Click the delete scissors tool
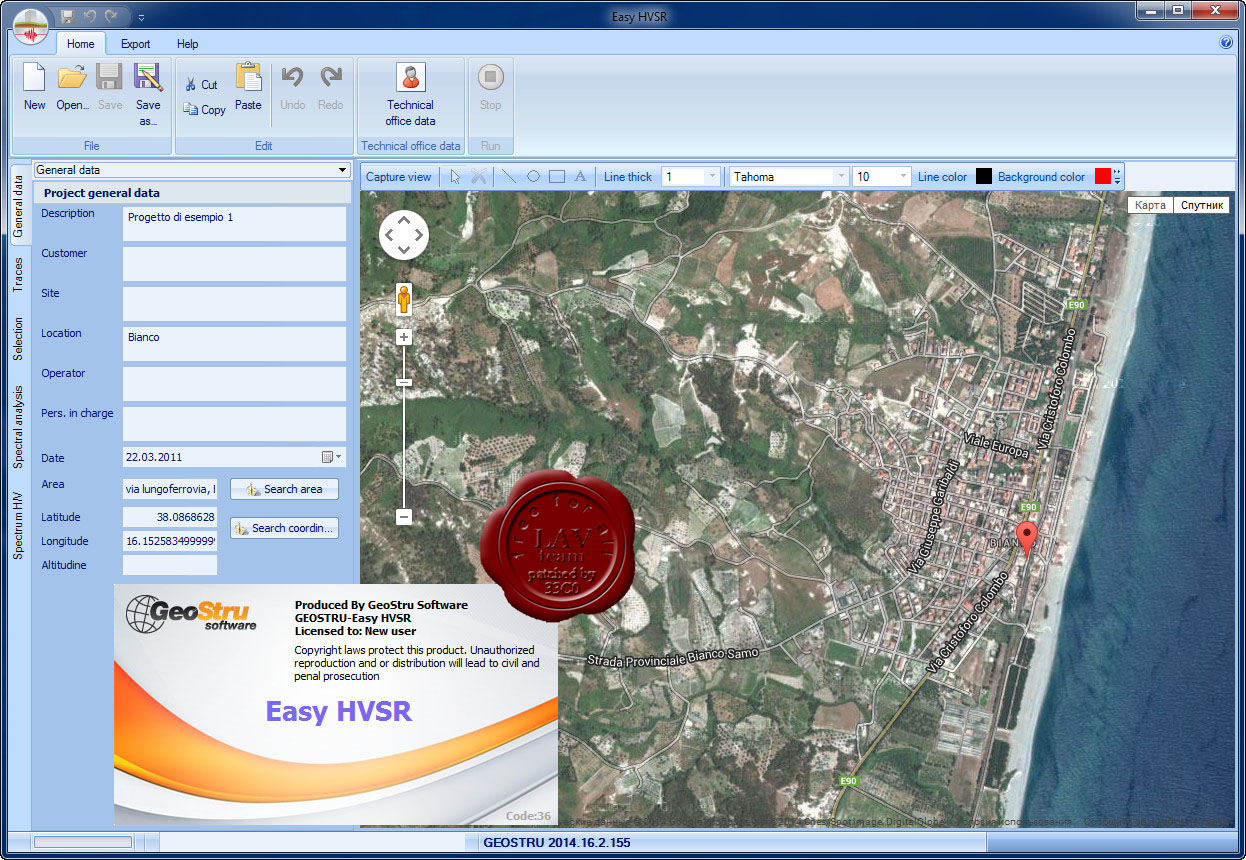The width and height of the screenshot is (1246, 860). pyautogui.click(x=479, y=176)
